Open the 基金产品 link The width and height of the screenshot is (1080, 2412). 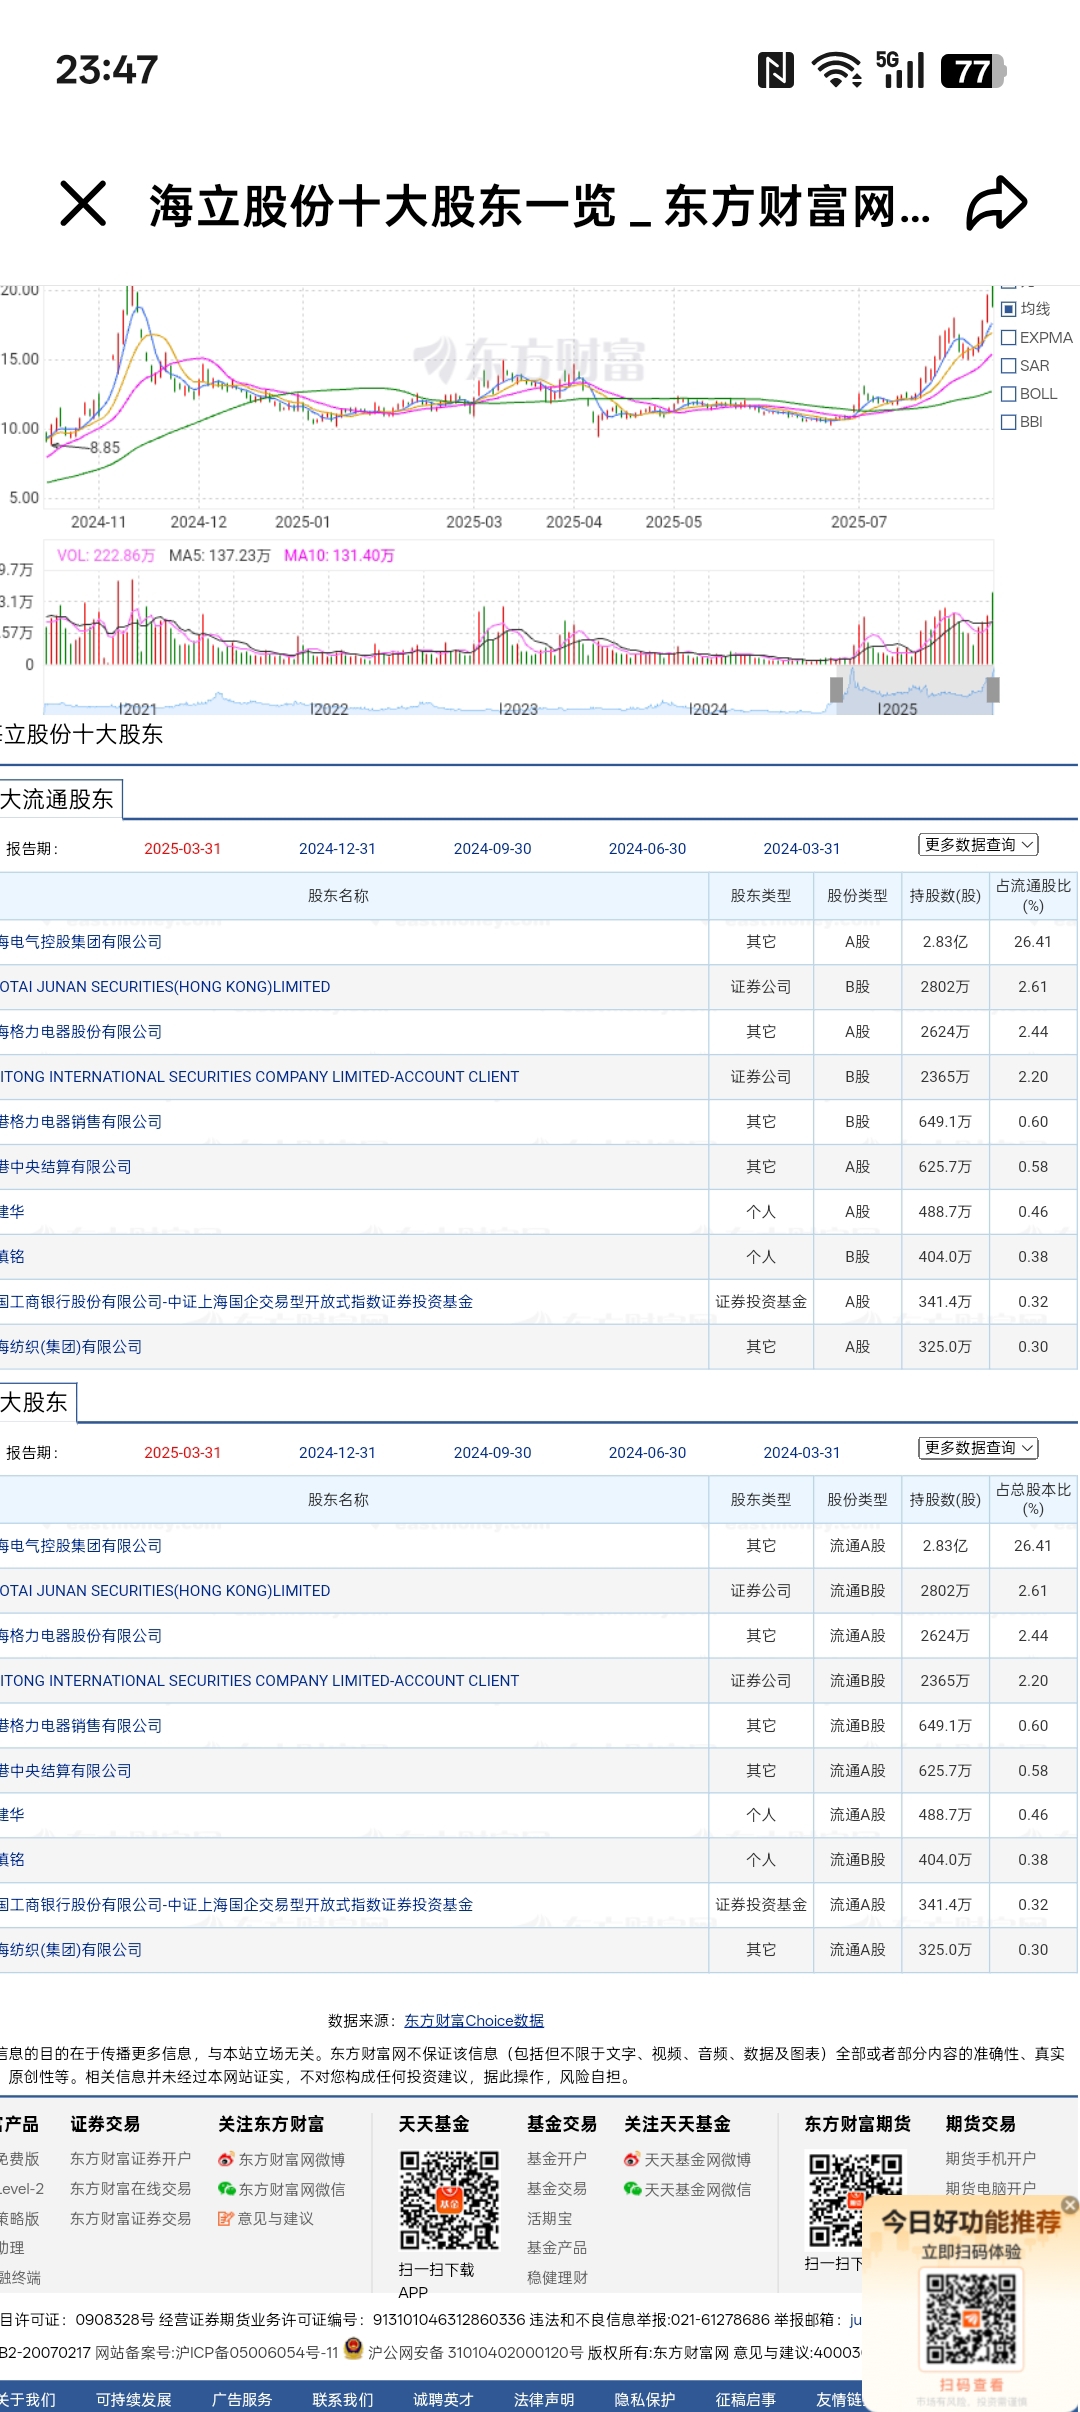tap(557, 2247)
